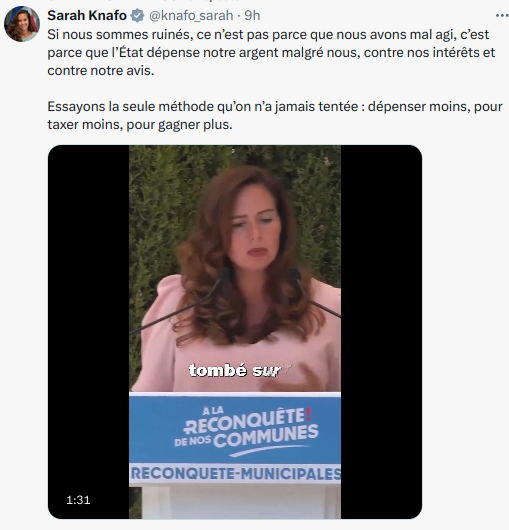
Task: Click the RECONQUETE-MUNICIPALES banner in the video
Action: coord(235,474)
